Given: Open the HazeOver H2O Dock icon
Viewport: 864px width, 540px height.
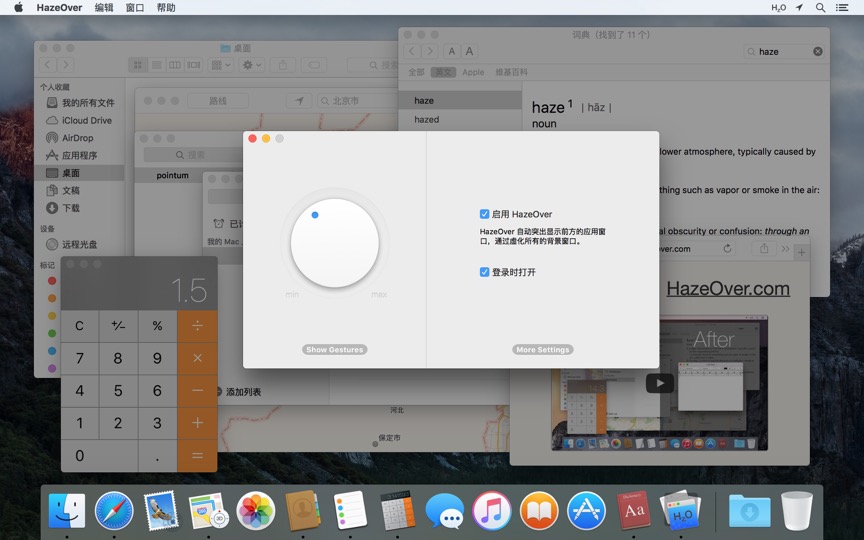Looking at the screenshot, I should (681, 510).
